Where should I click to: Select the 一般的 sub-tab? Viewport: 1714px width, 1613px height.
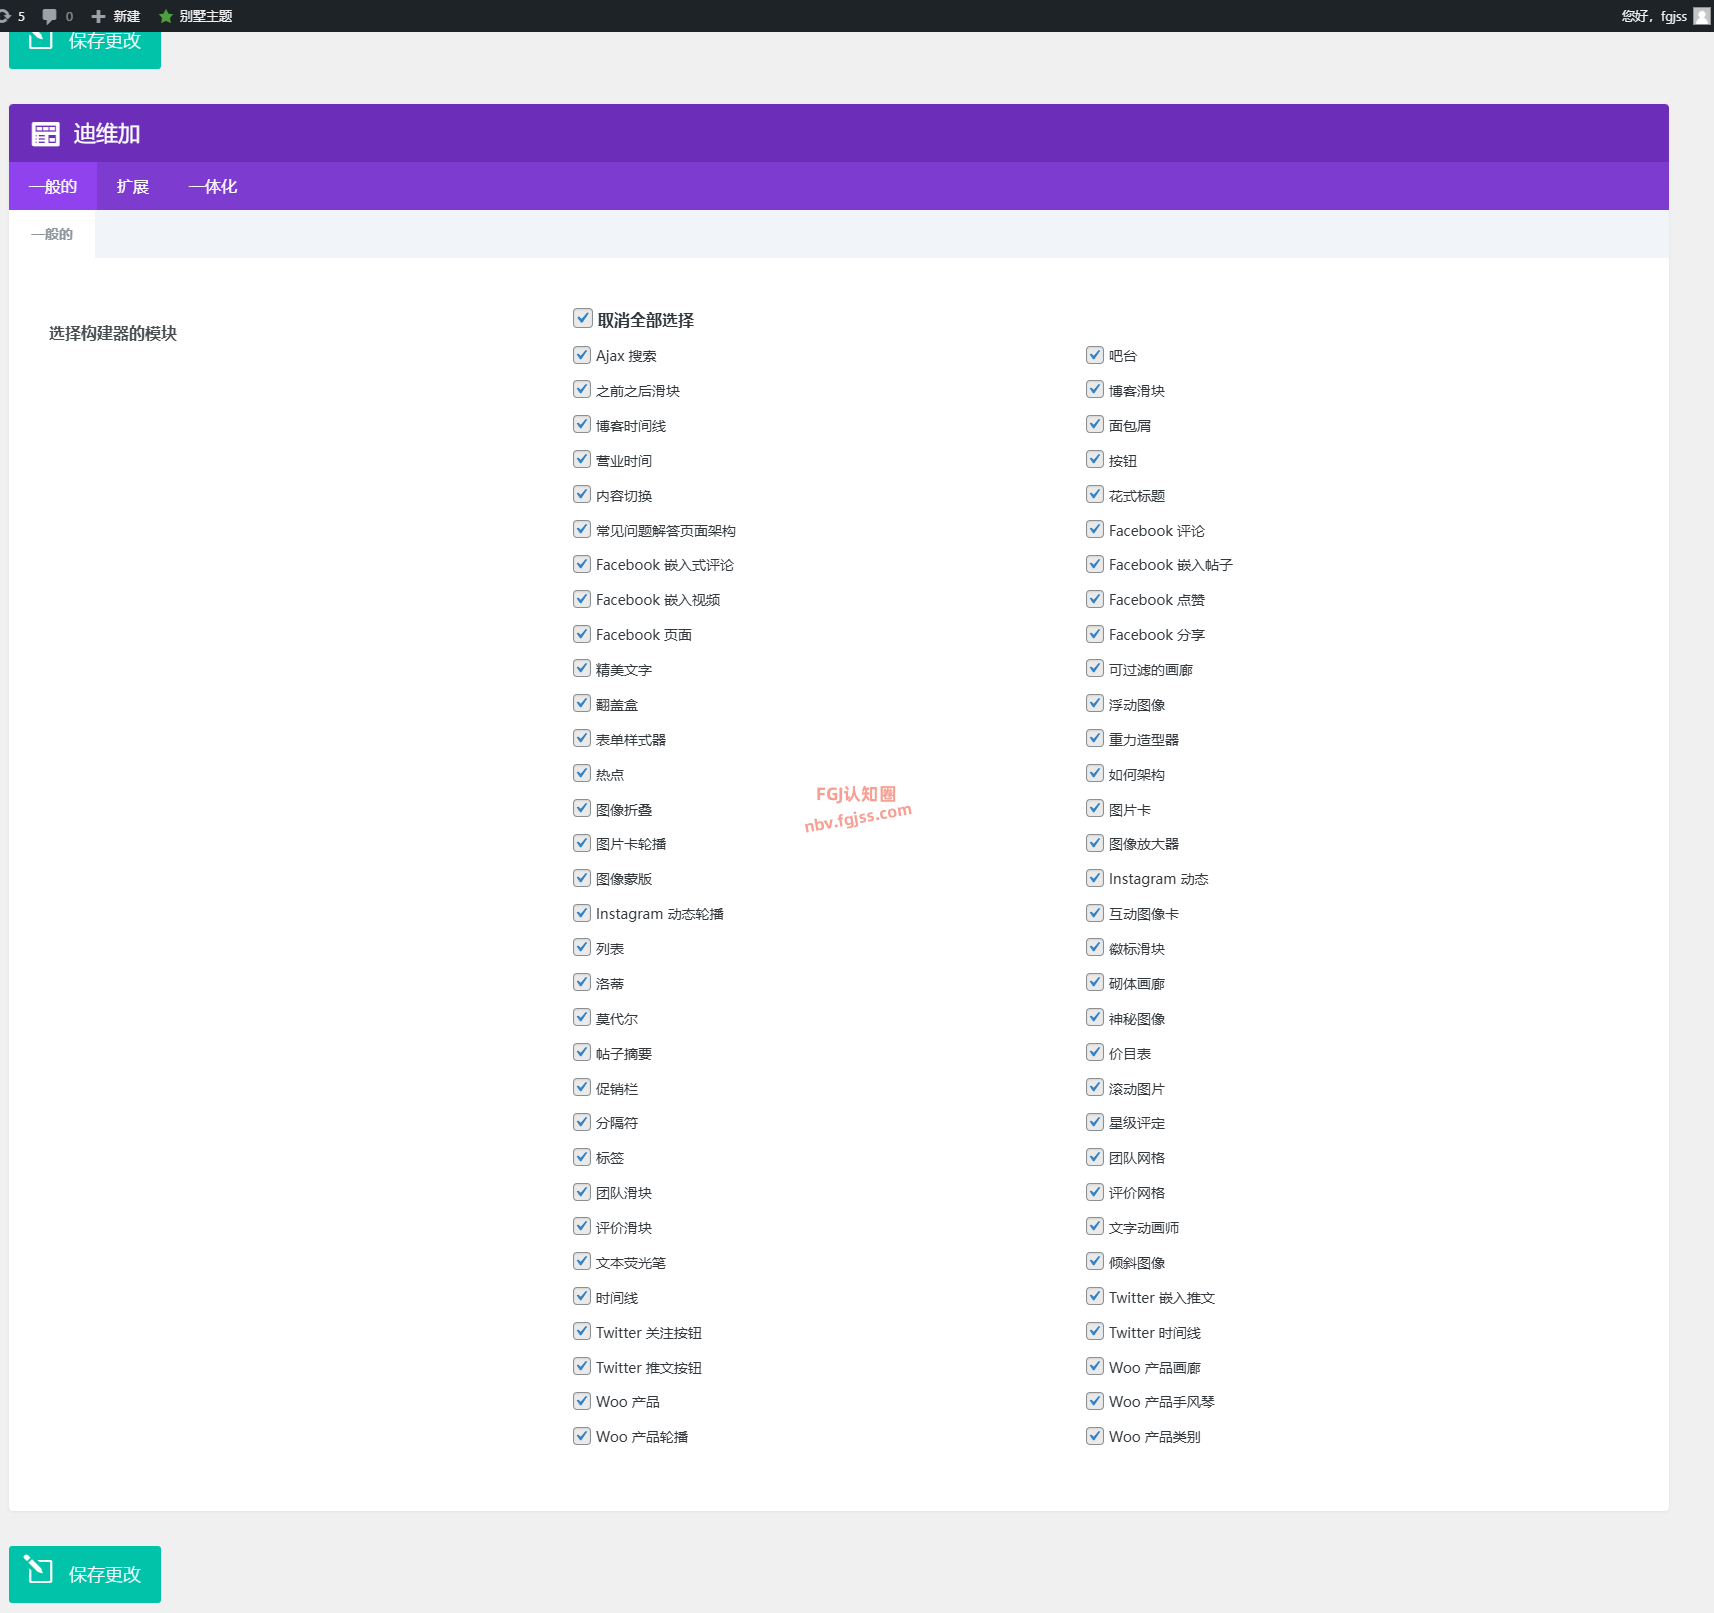pyautogui.click(x=52, y=235)
